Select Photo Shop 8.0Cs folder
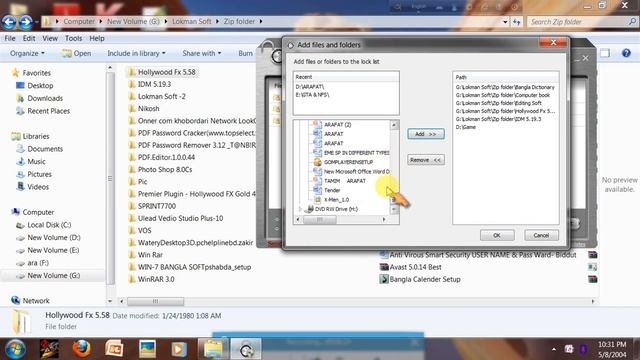Viewport: 640px width, 360px height. pos(164,169)
